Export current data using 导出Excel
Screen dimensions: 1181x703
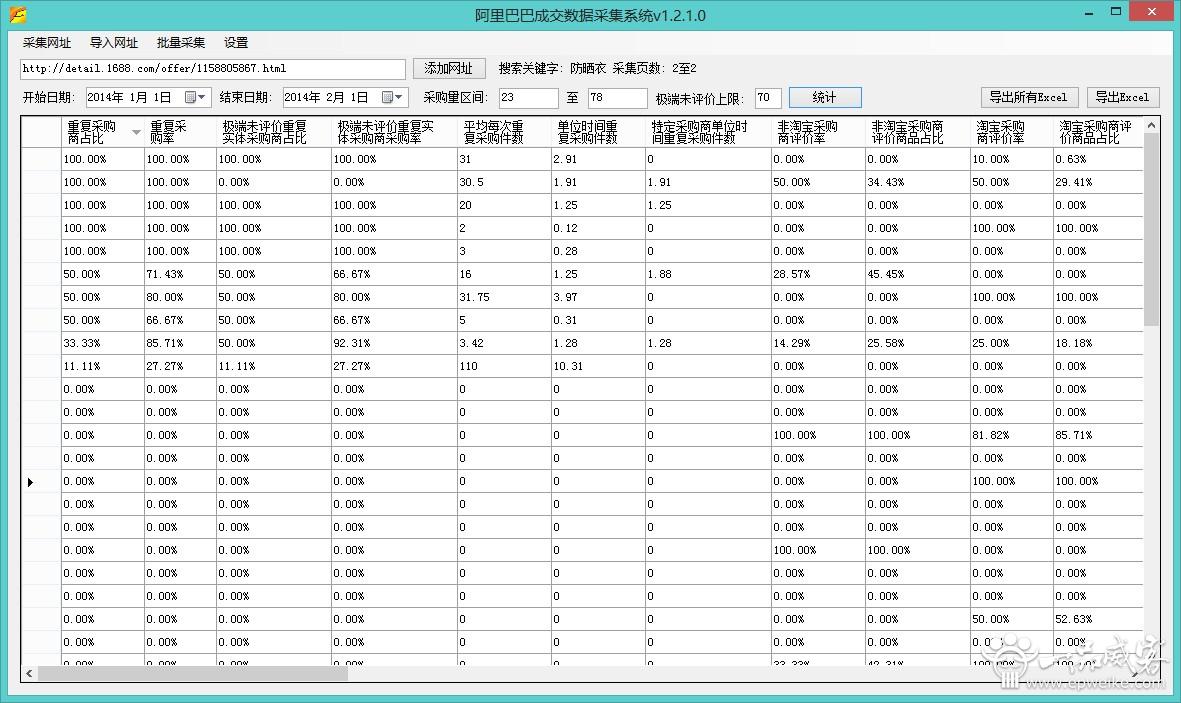tap(1123, 97)
